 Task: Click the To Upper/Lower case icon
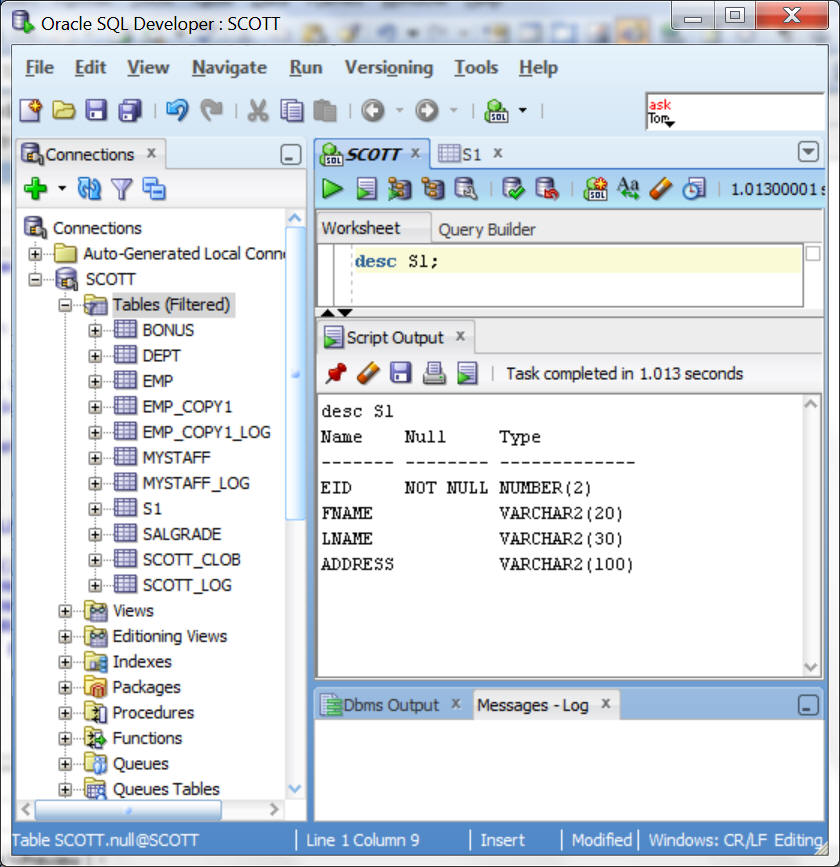(x=628, y=189)
